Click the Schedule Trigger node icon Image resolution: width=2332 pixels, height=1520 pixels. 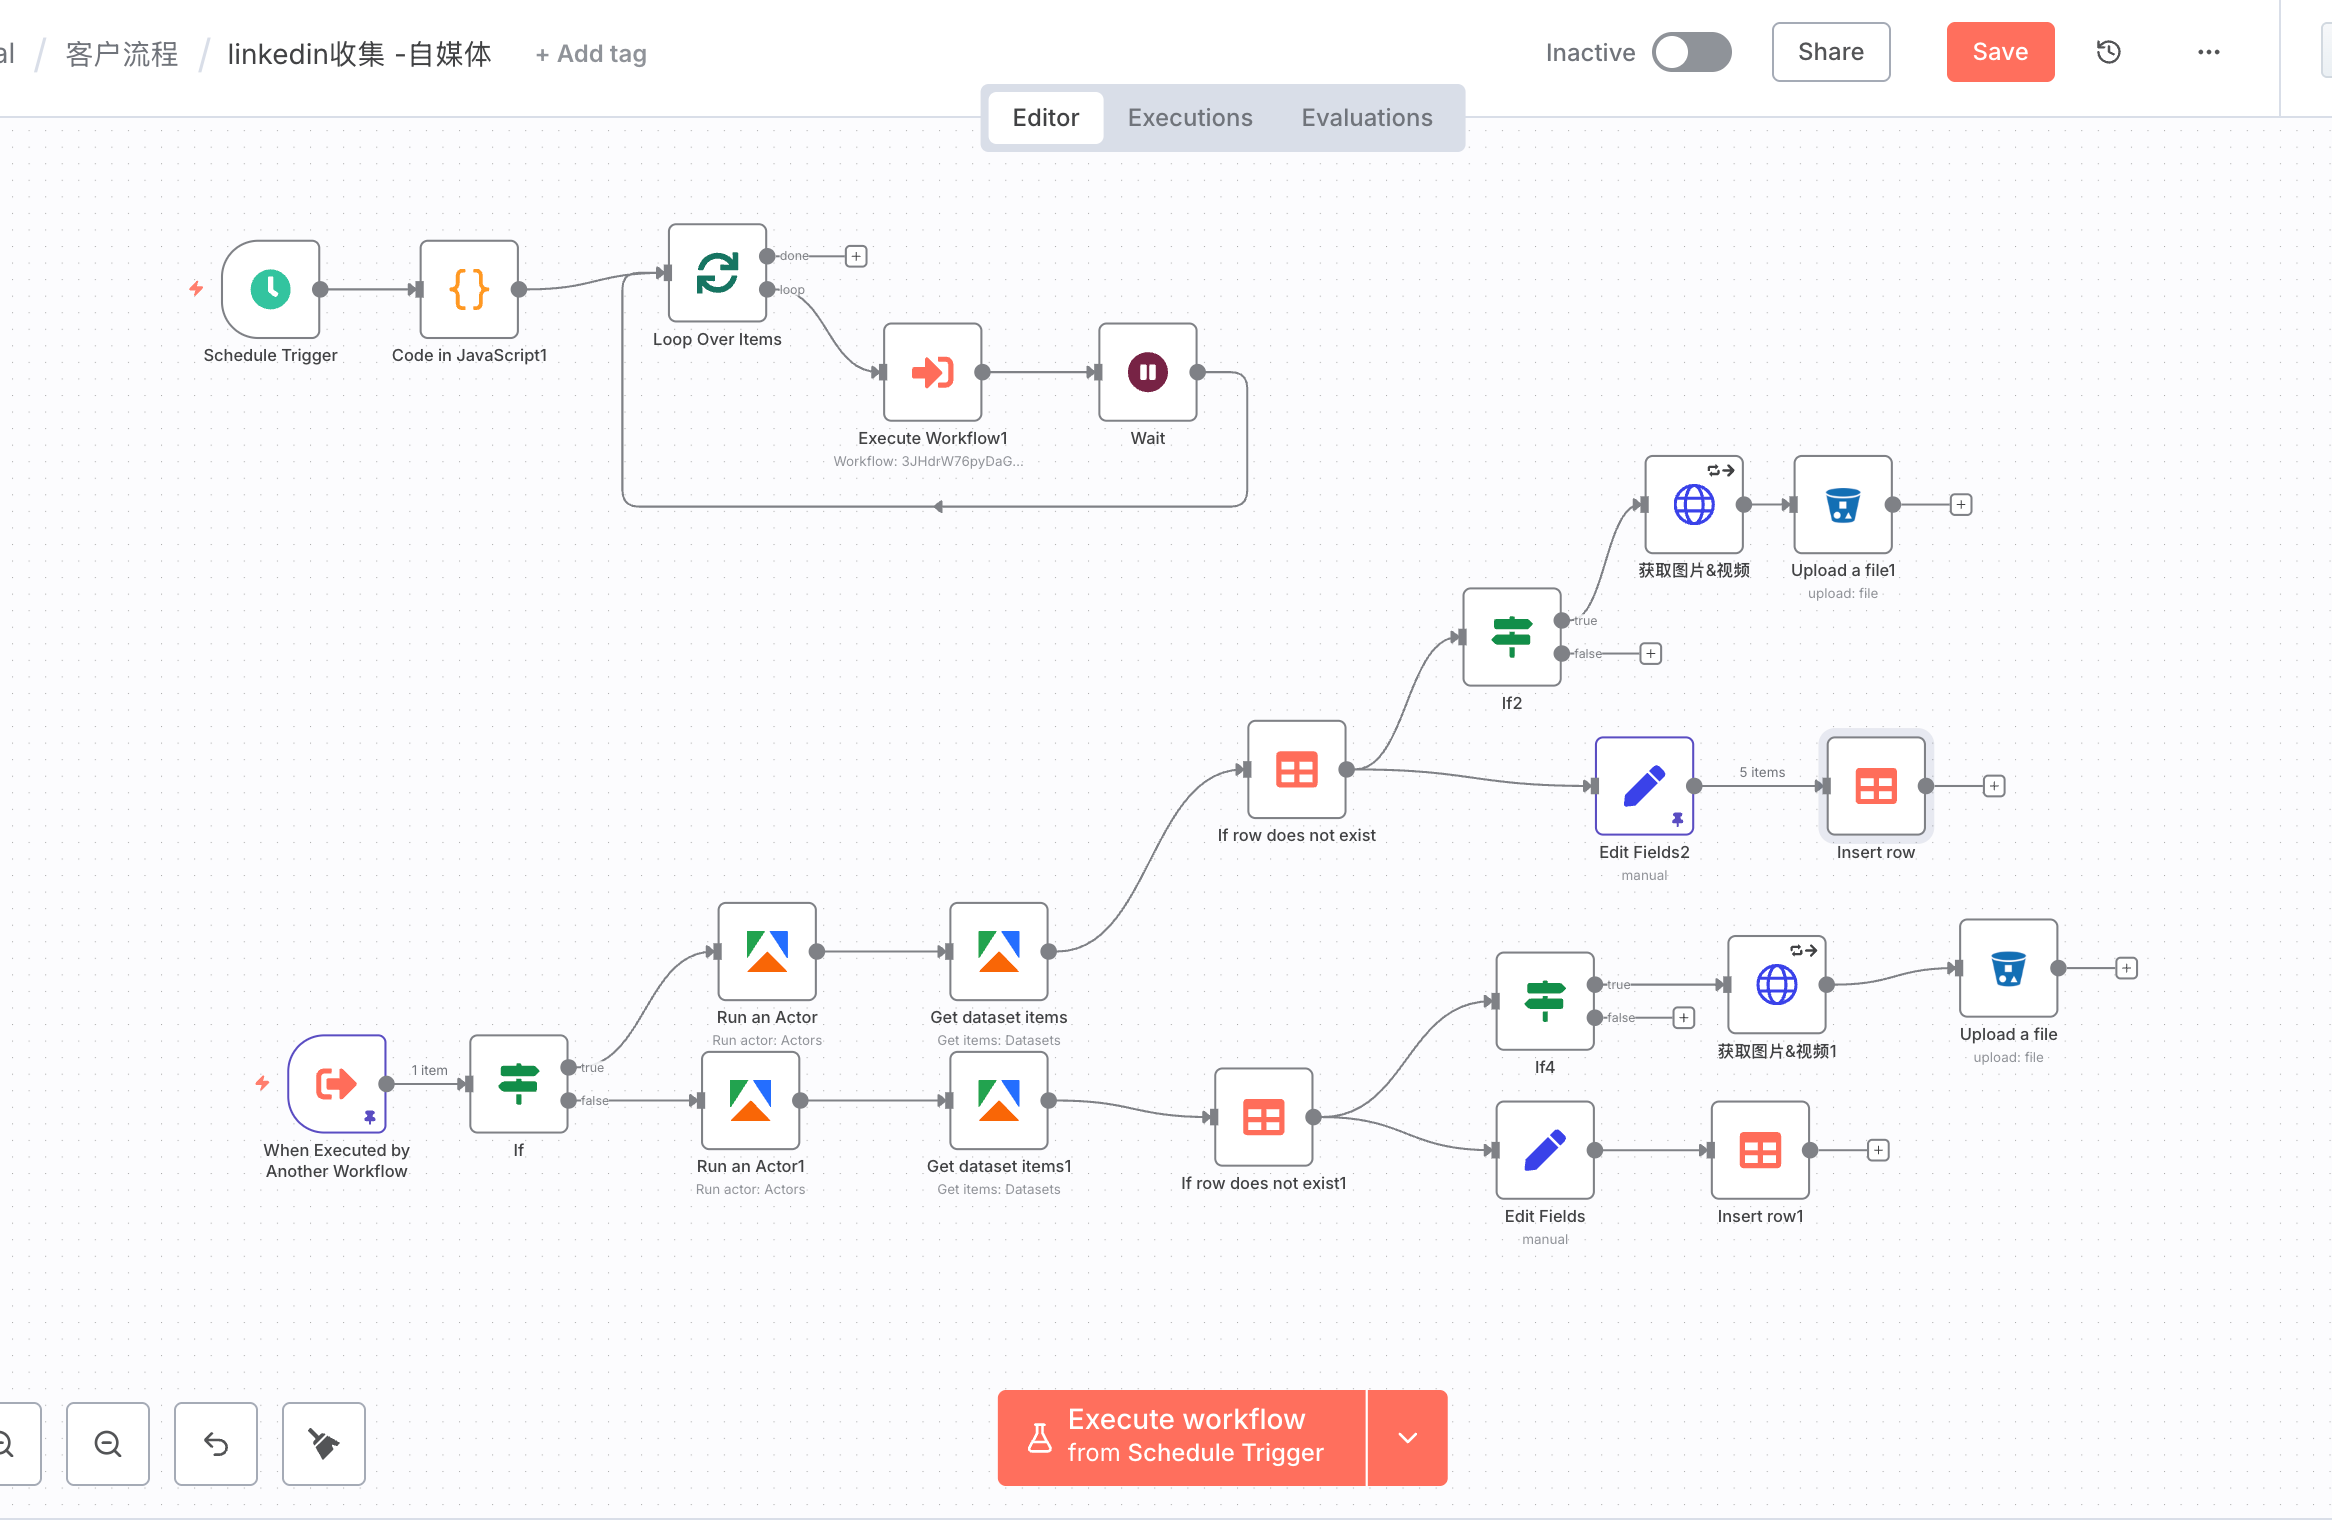pos(270,289)
